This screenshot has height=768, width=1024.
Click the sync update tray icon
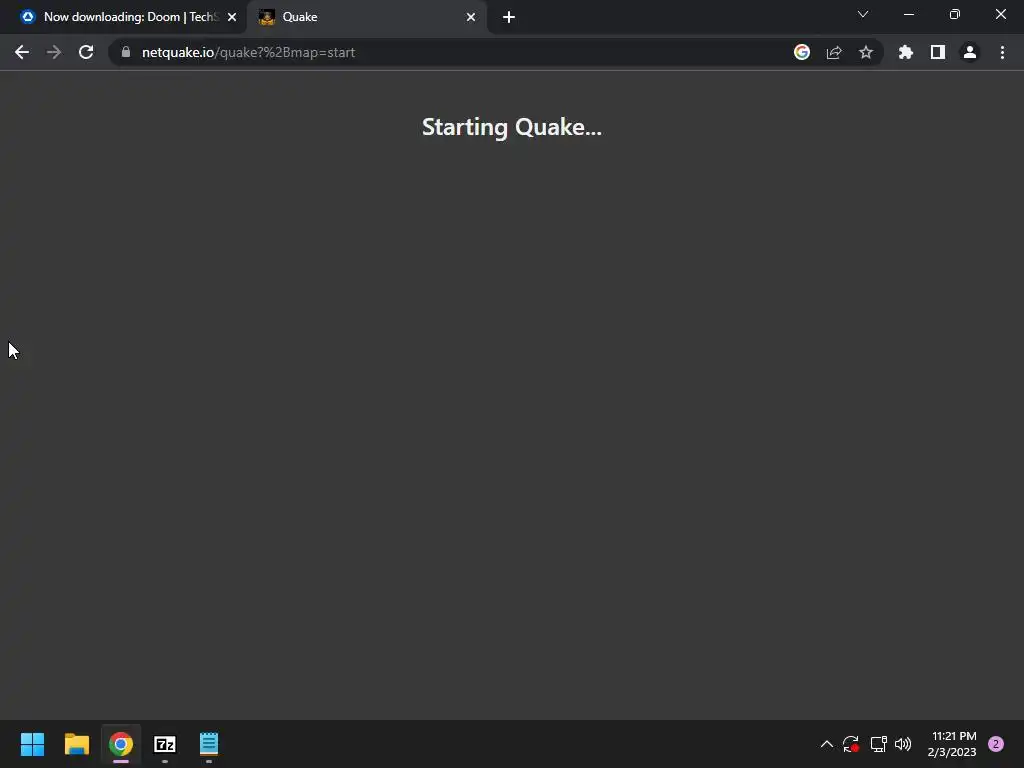[x=851, y=744]
